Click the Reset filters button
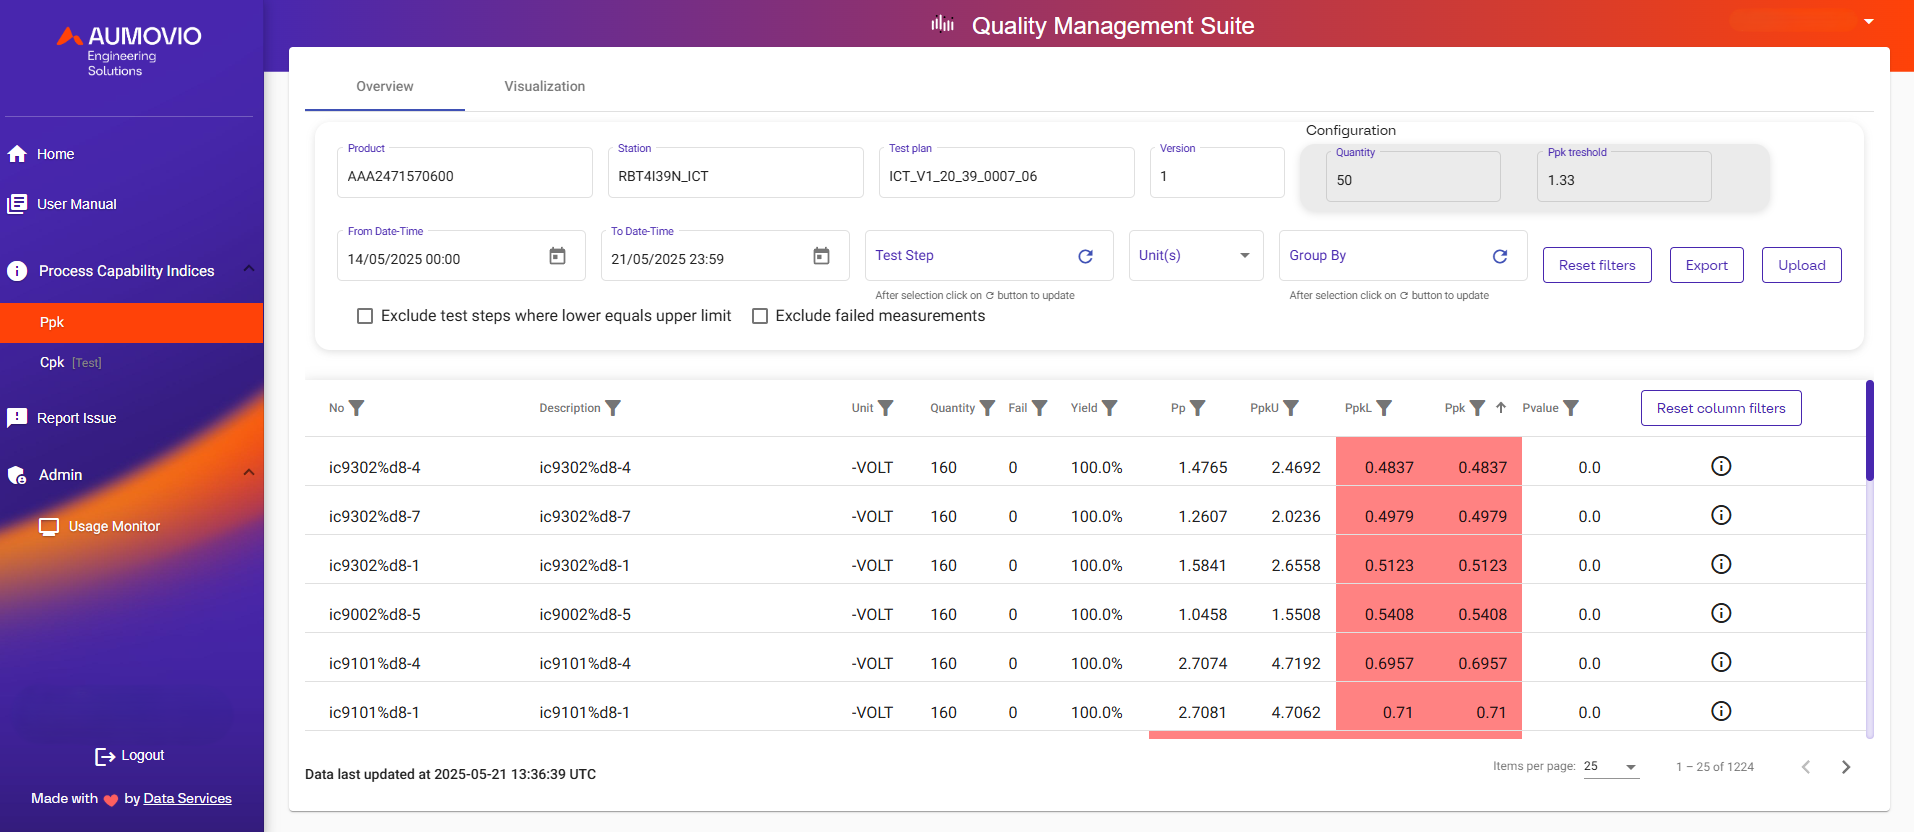This screenshot has height=832, width=1914. [1596, 266]
